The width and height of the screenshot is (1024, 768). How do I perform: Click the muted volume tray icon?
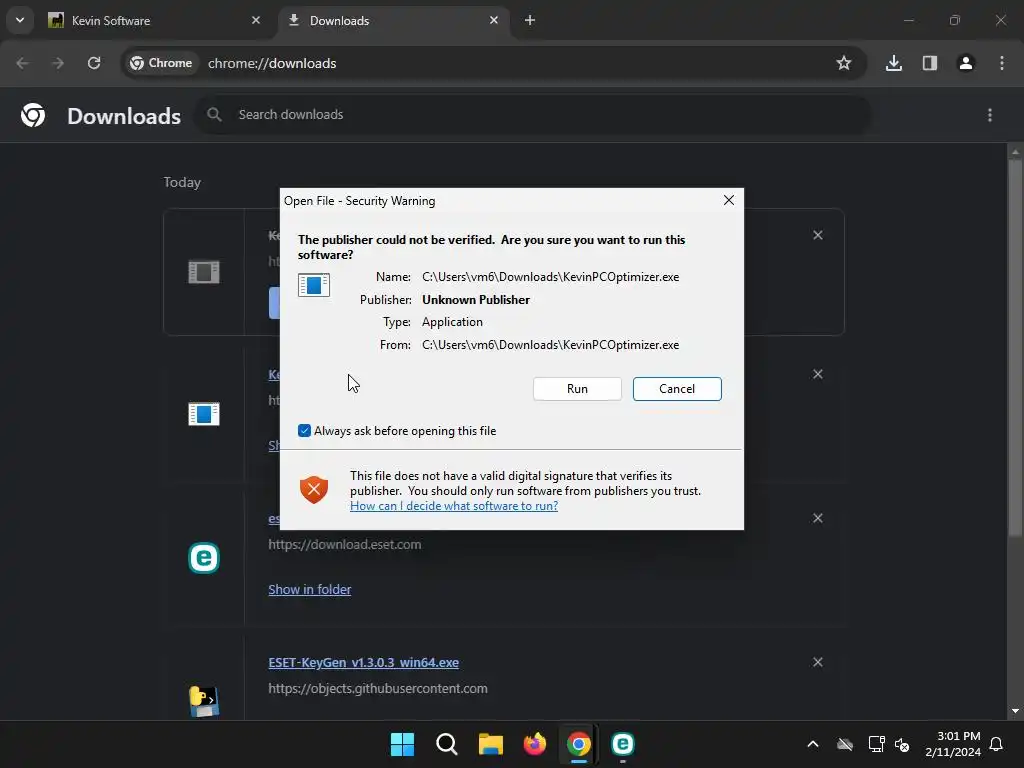point(902,744)
